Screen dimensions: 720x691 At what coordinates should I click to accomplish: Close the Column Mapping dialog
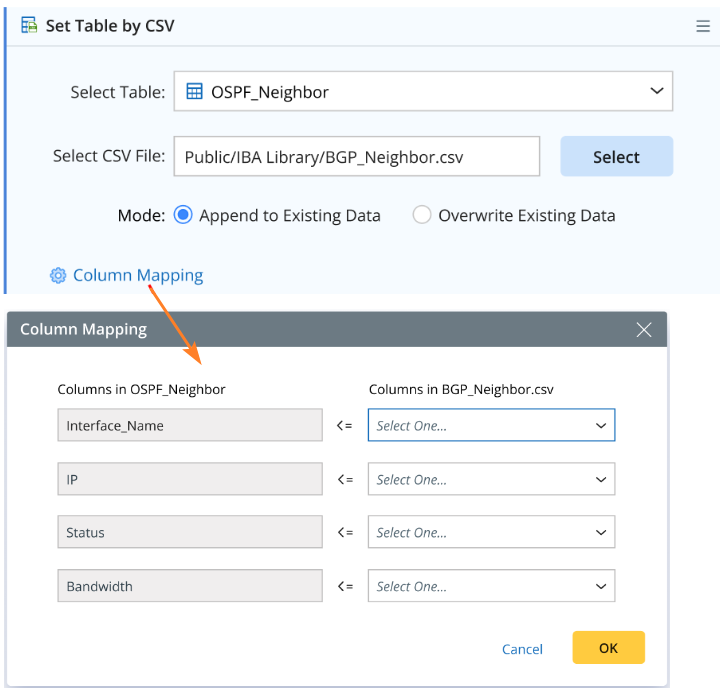coord(644,329)
